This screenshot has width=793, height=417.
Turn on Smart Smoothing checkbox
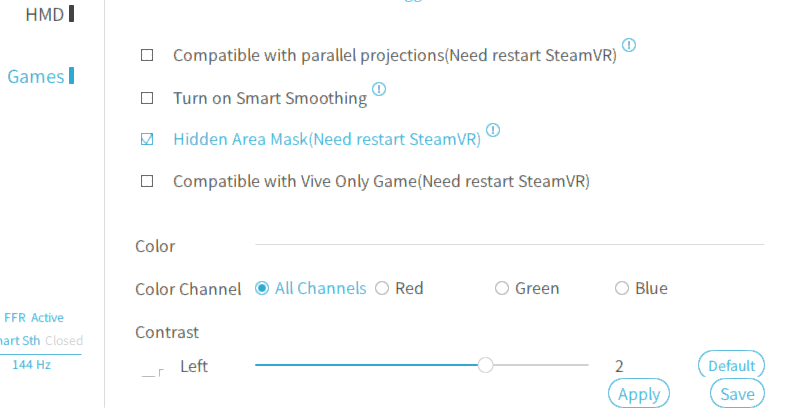147,98
